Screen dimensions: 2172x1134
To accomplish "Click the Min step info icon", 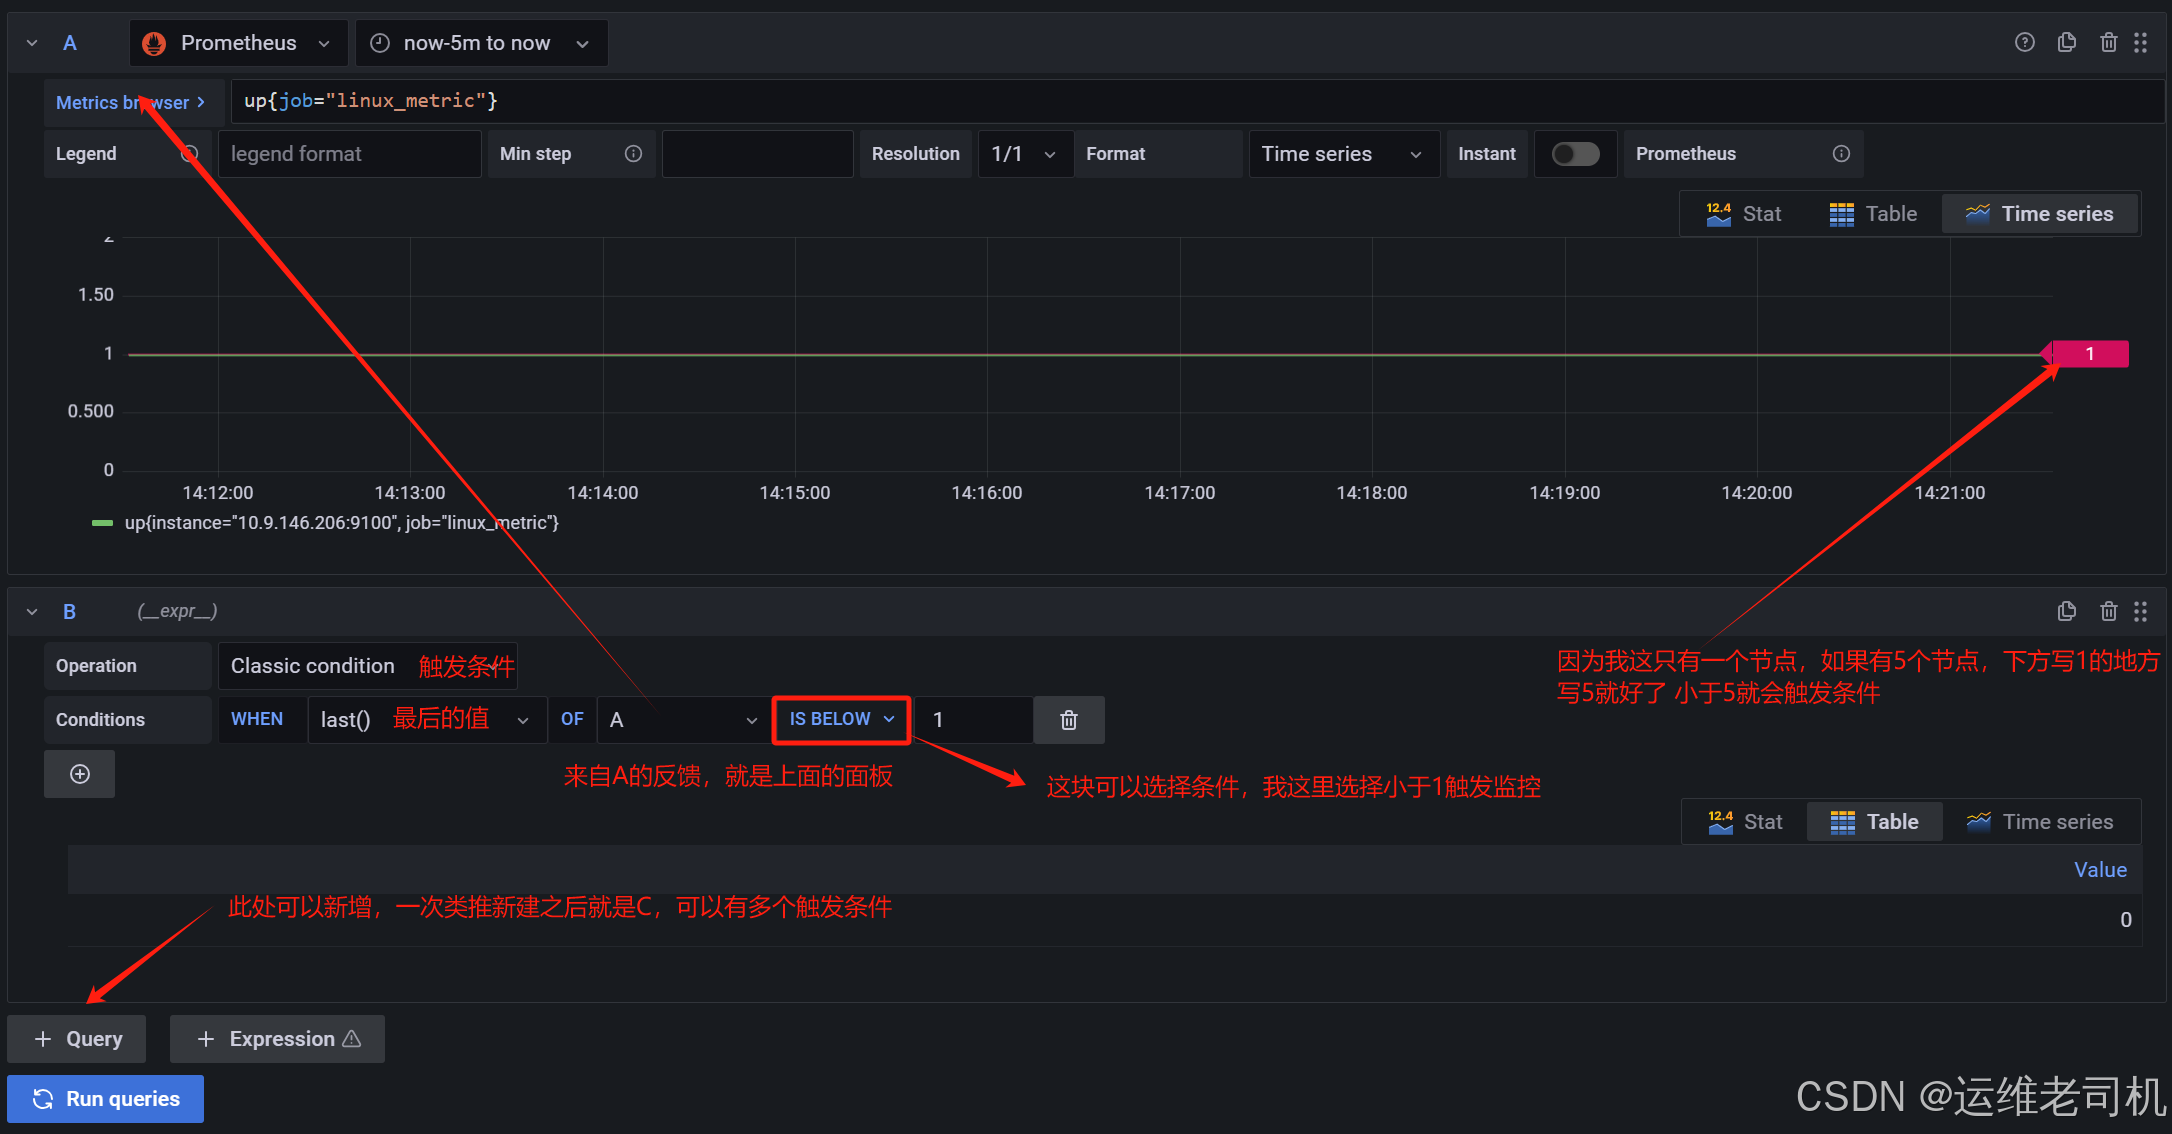I will pyautogui.click(x=633, y=153).
